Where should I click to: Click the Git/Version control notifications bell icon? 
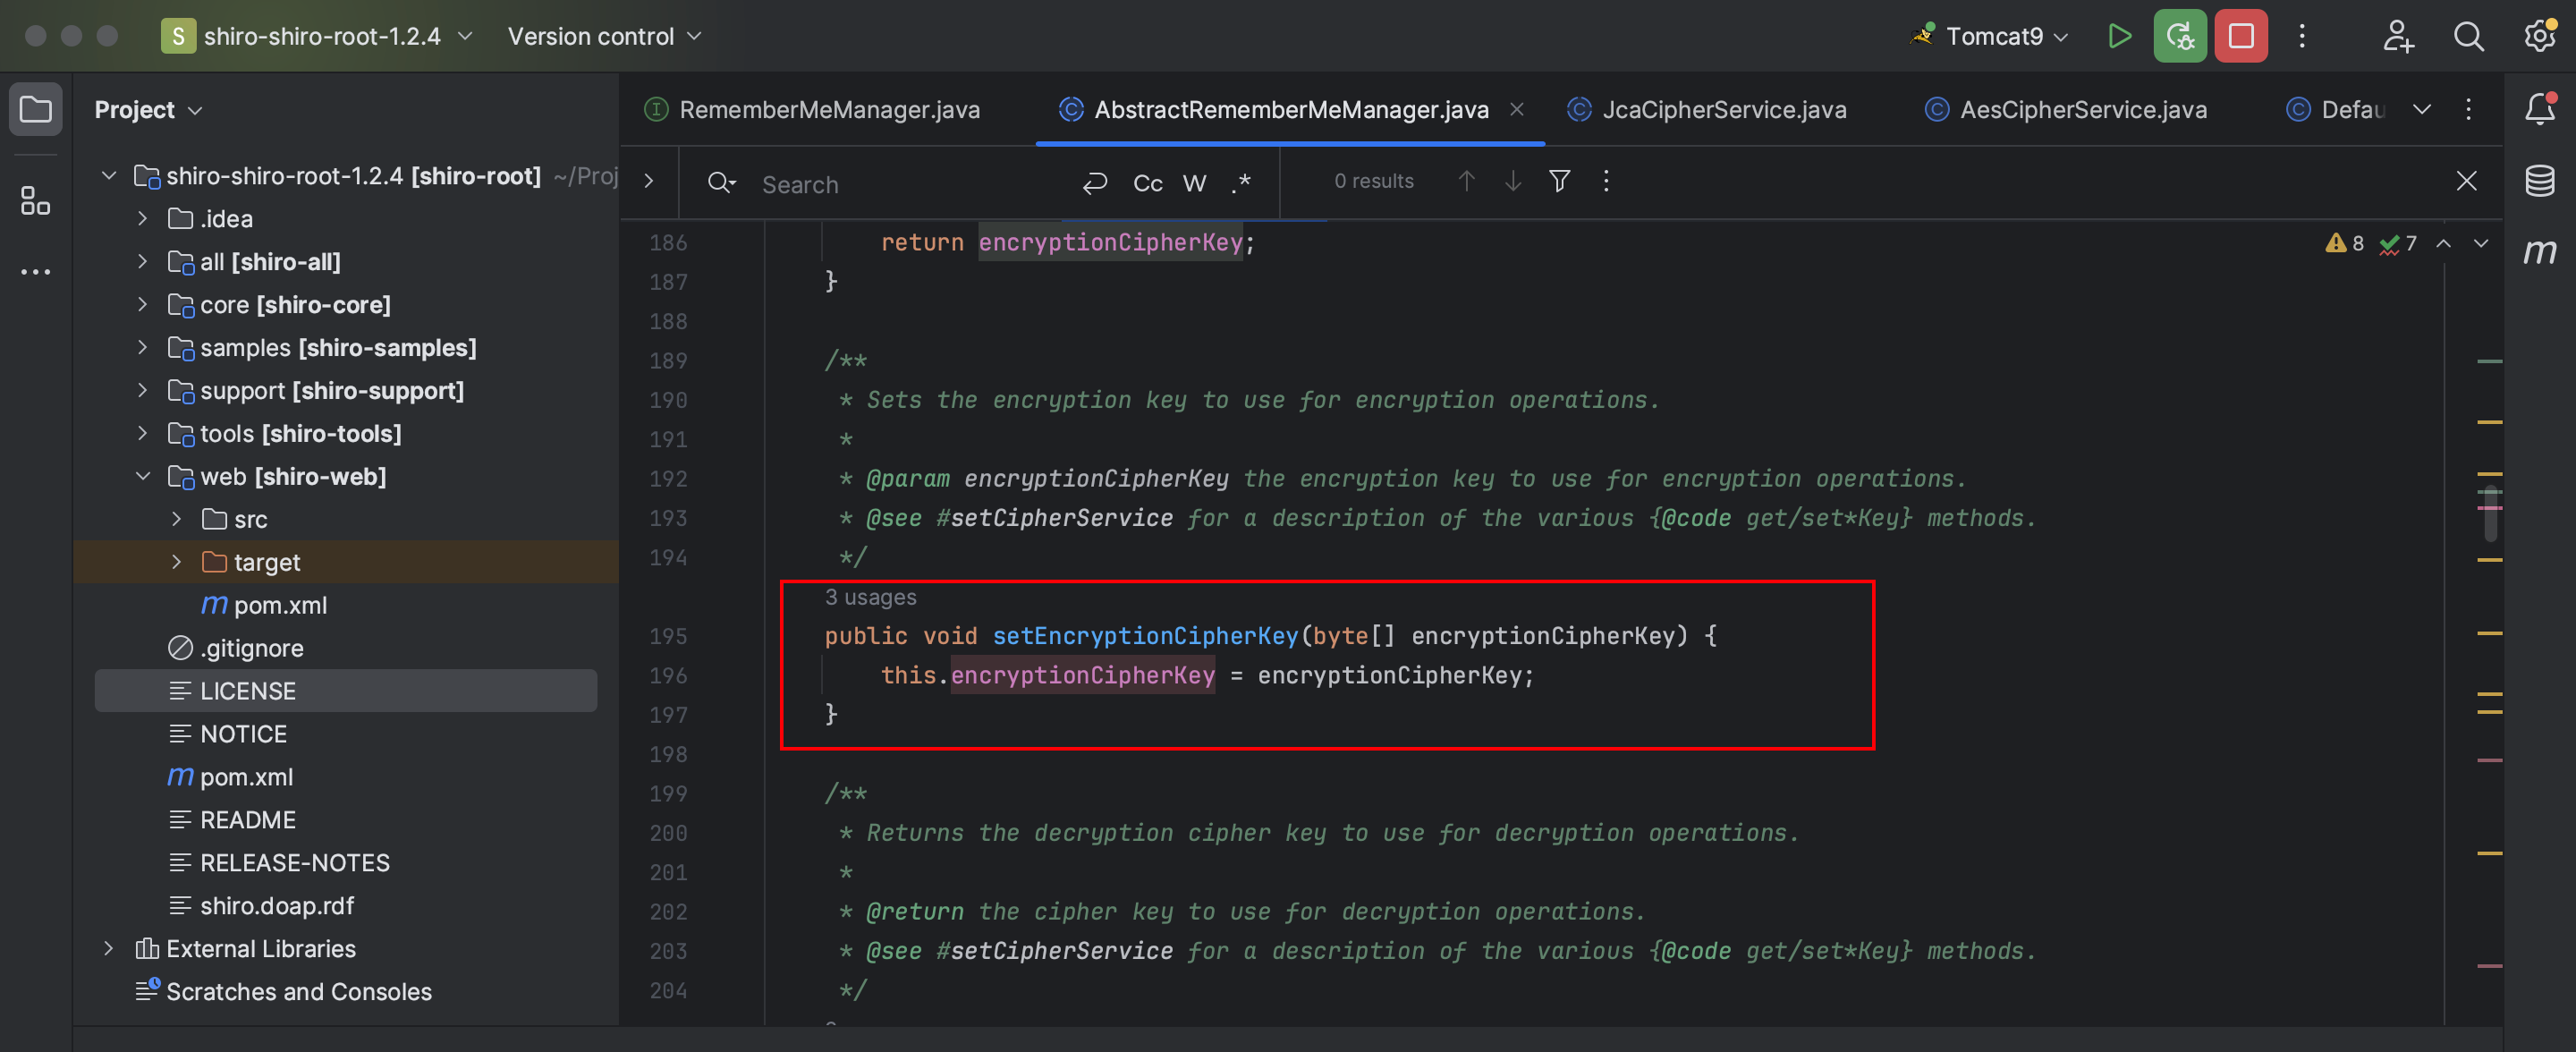click(2537, 108)
